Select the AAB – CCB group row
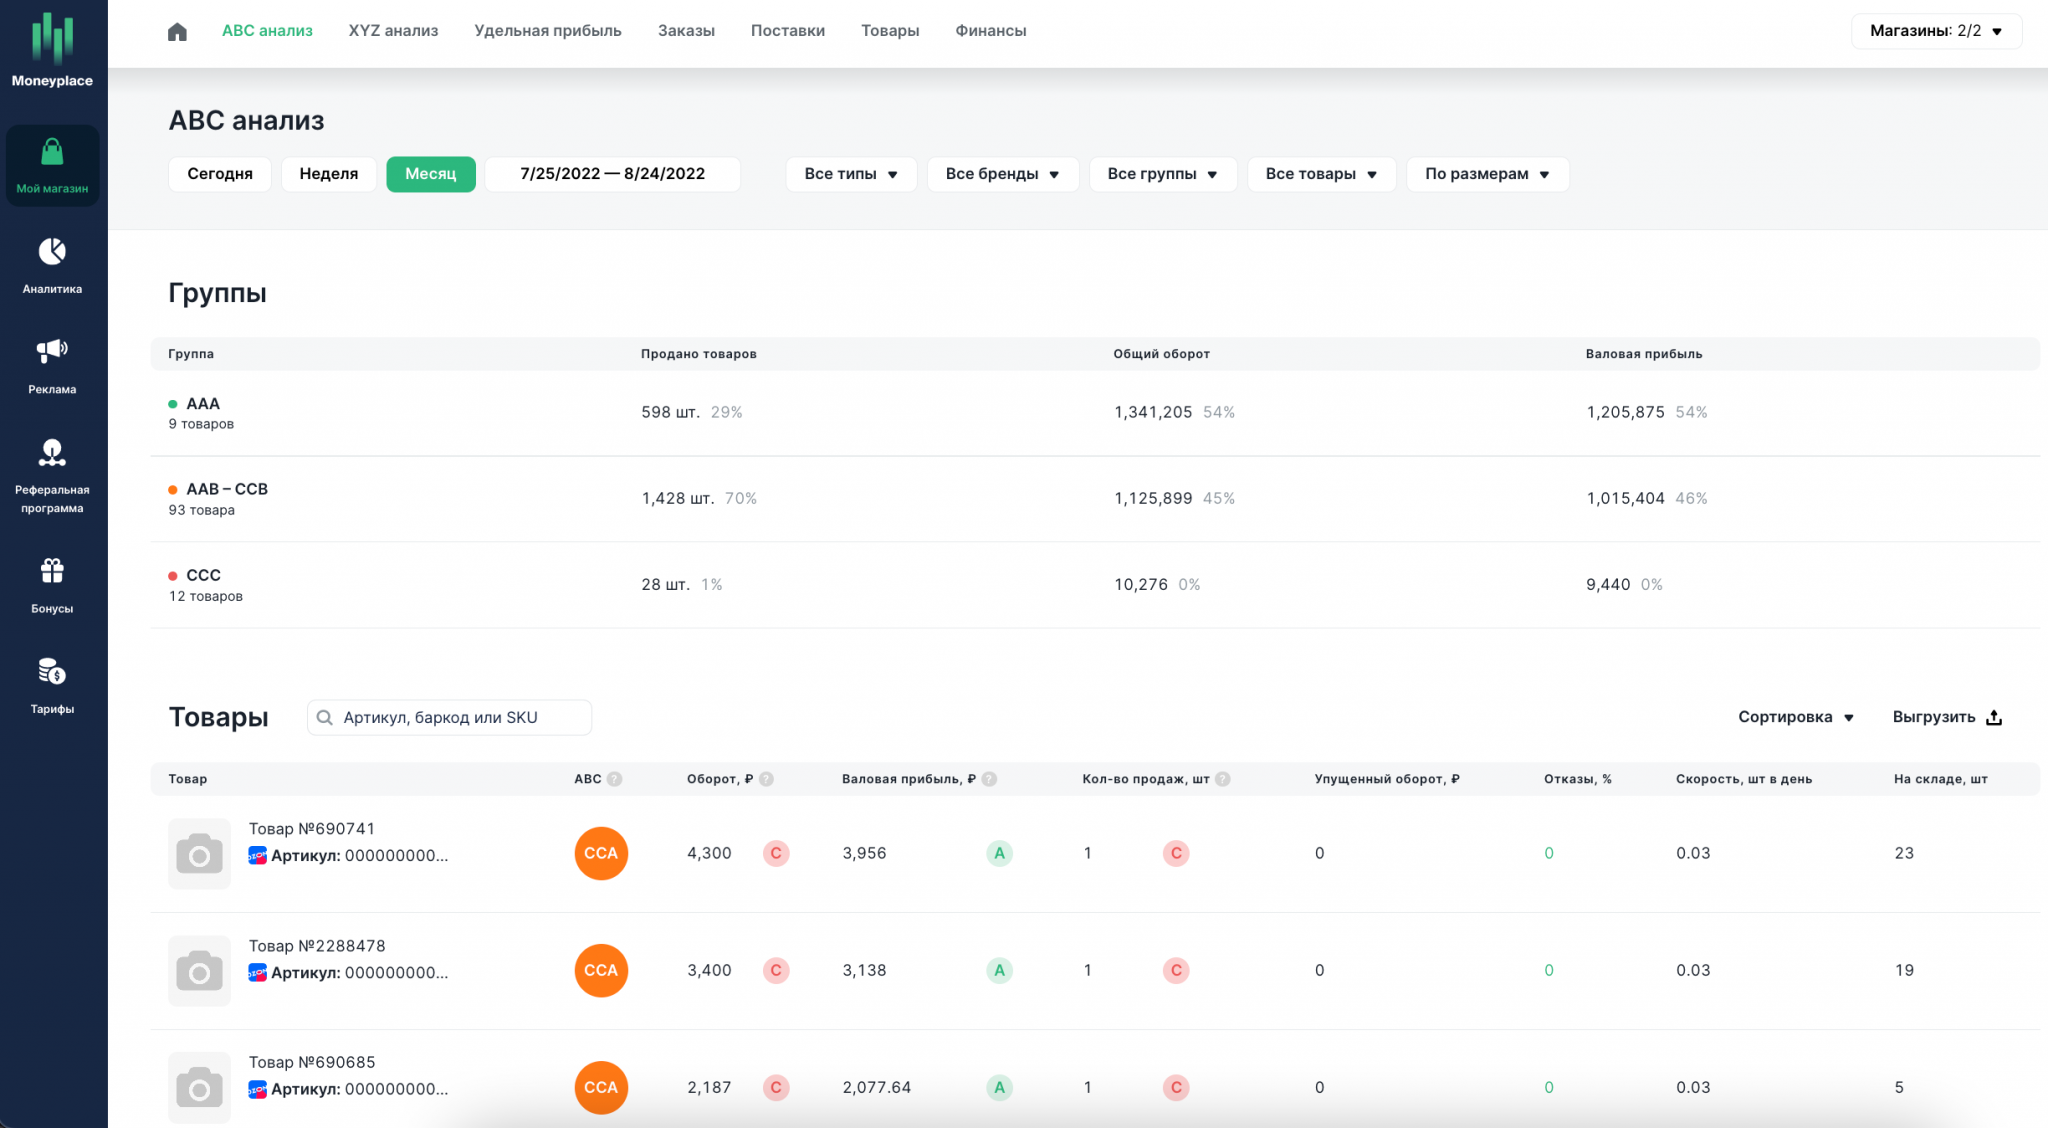2048x1128 pixels. [x=1095, y=499]
